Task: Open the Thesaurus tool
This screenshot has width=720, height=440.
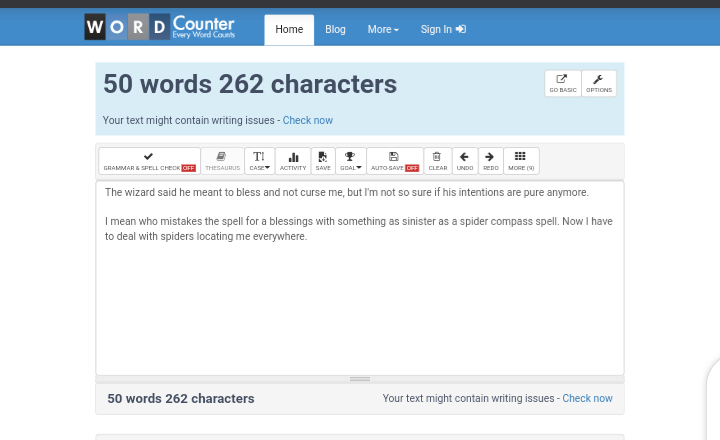Action: point(222,161)
